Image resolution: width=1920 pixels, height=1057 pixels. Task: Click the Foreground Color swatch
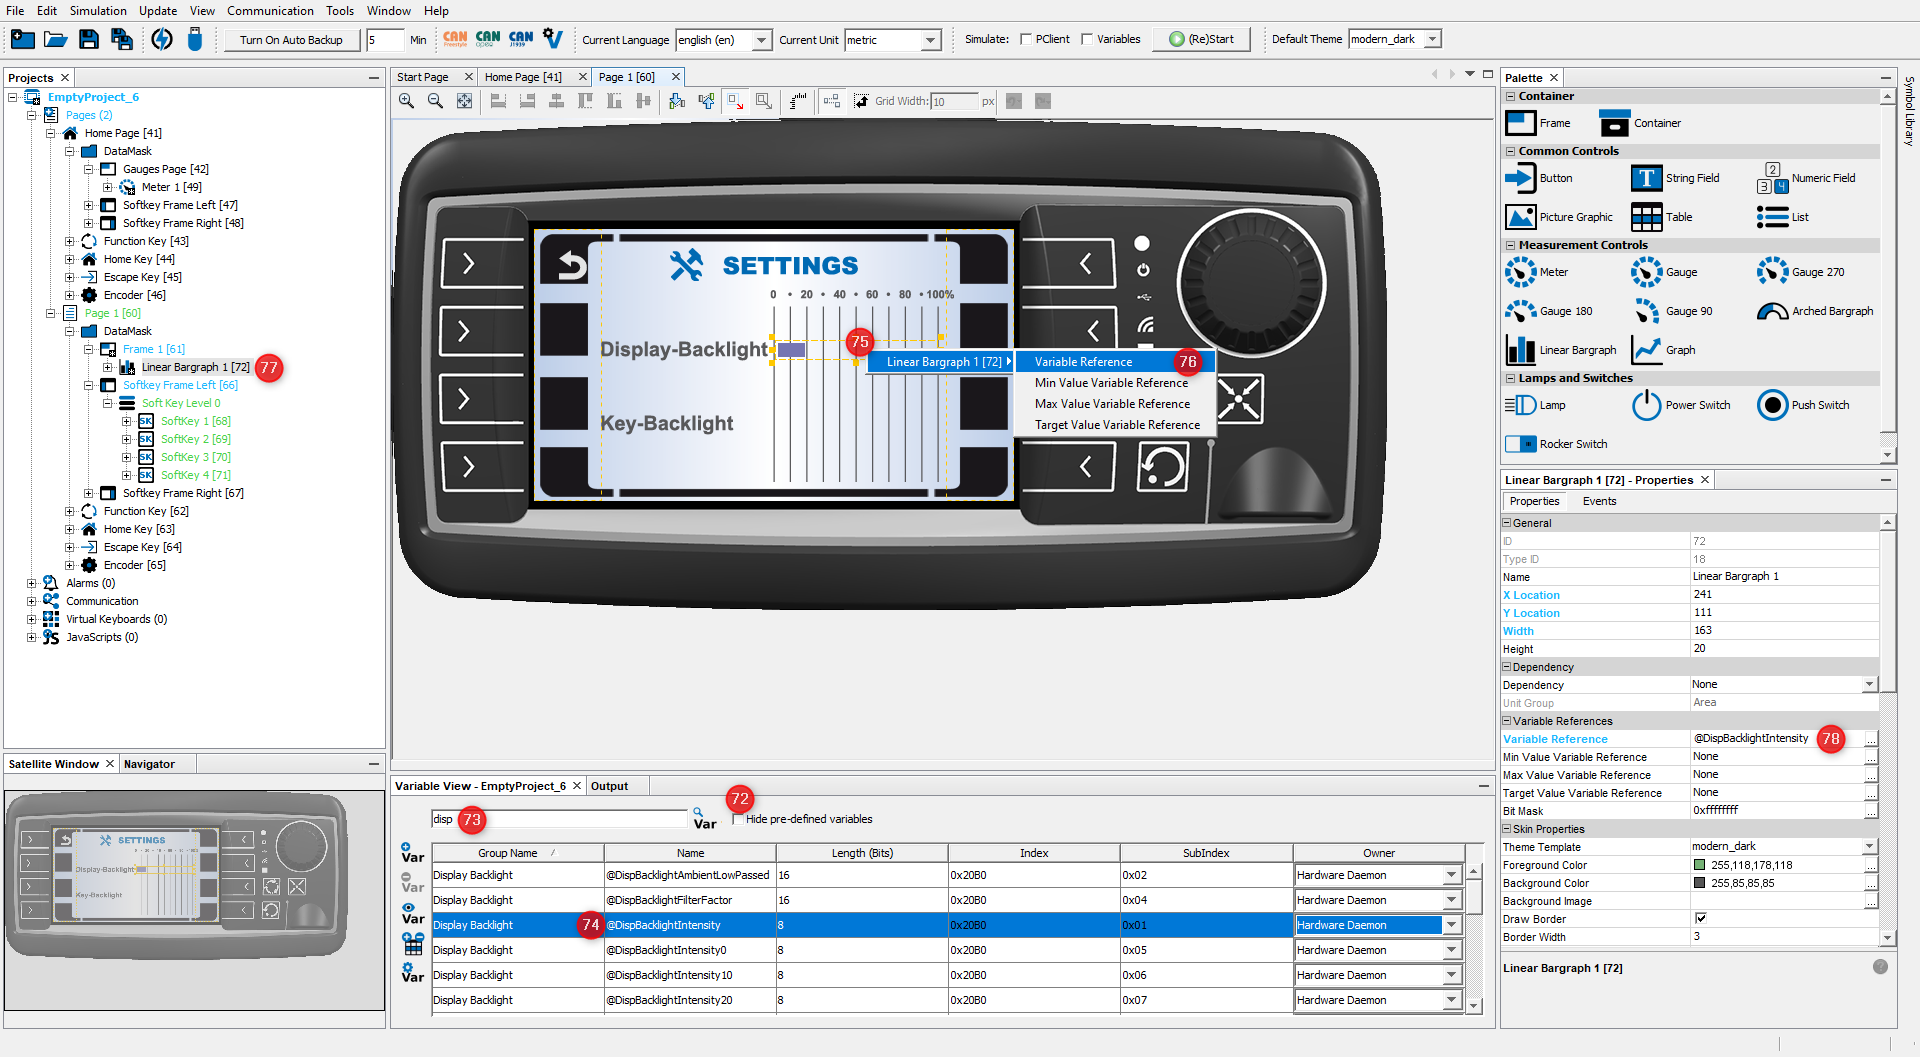coord(1699,865)
